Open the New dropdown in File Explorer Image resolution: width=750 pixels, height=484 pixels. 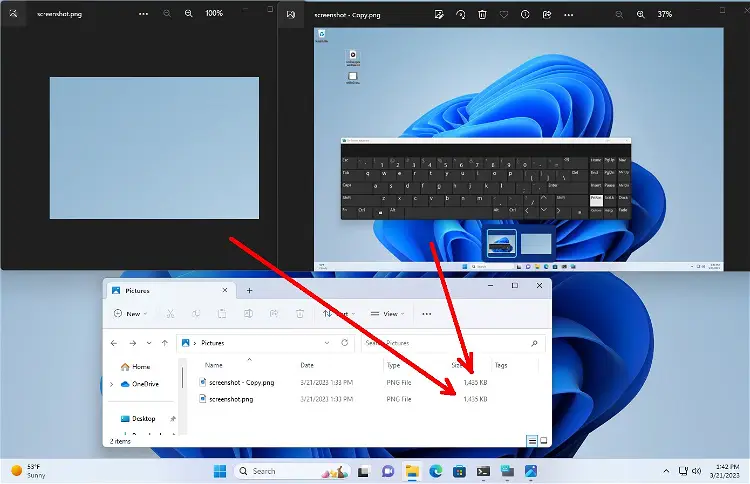click(128, 314)
